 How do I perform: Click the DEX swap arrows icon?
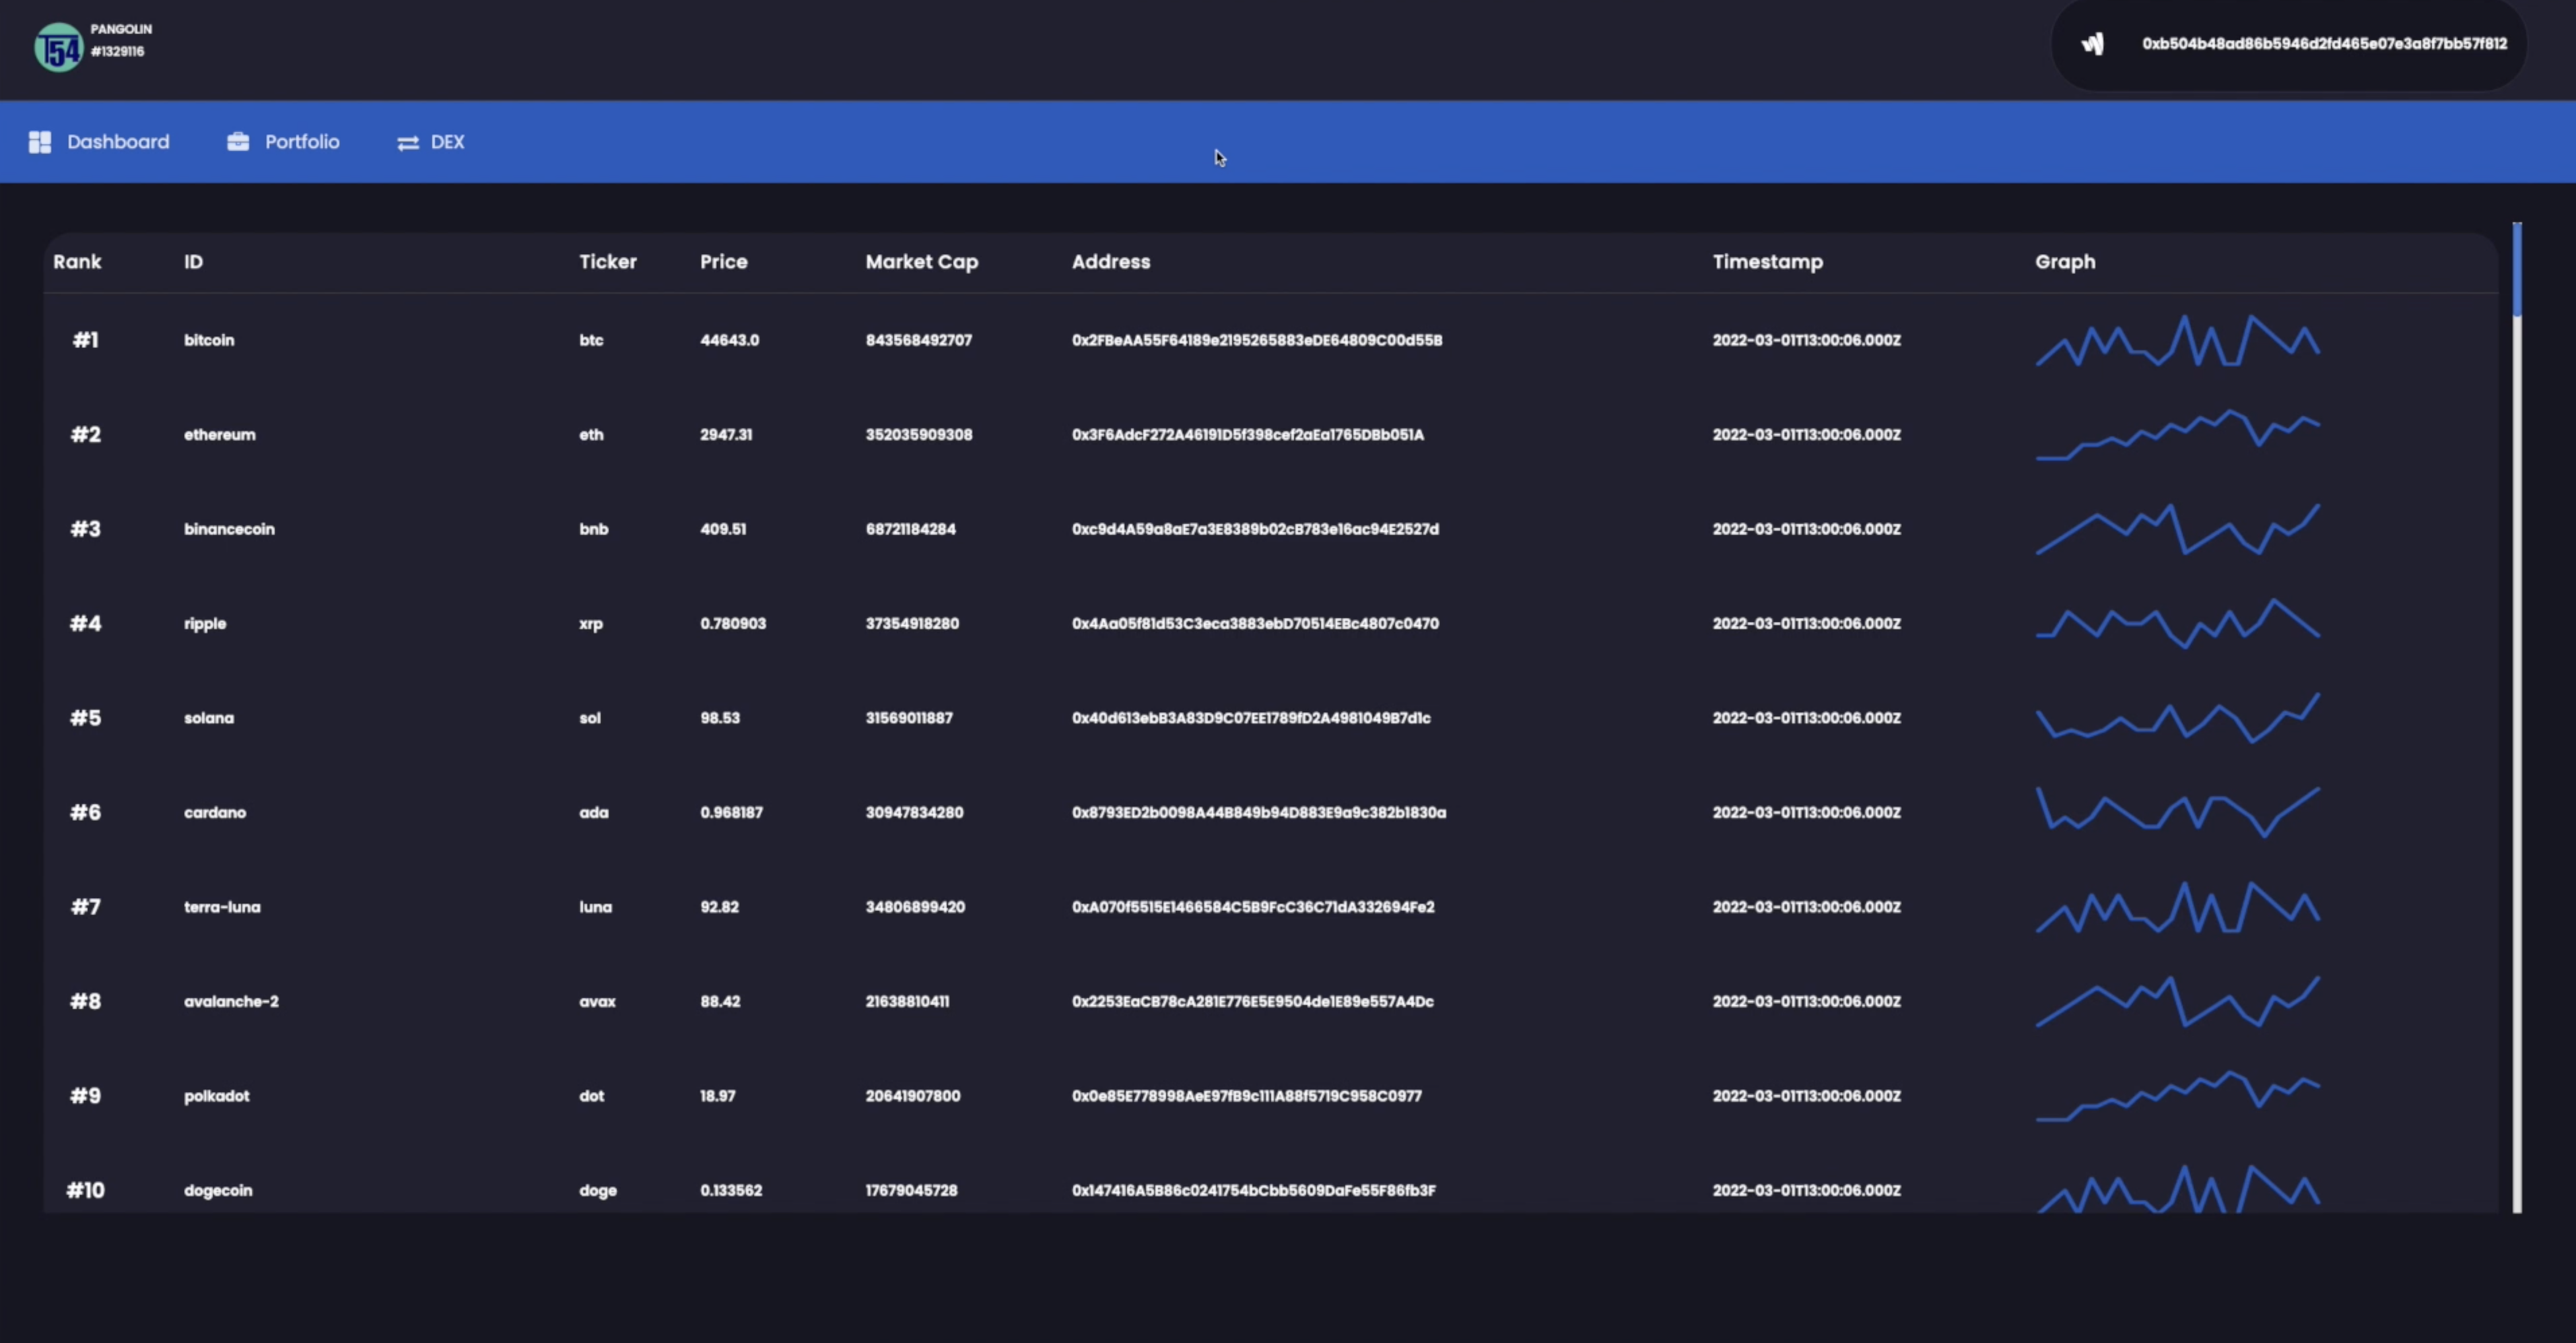[407, 143]
